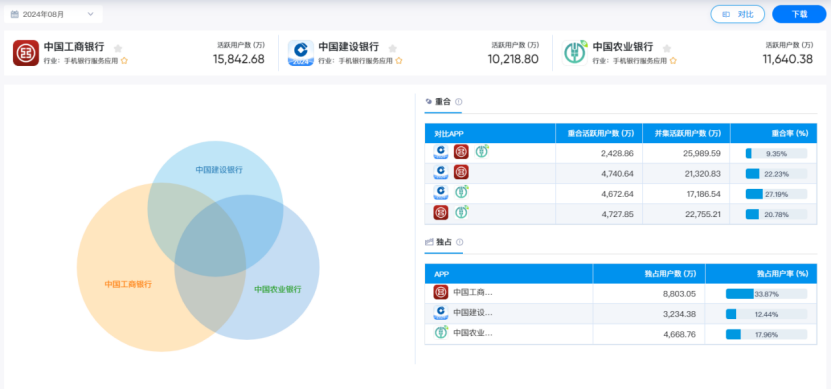Select the 重合 tab
This screenshot has height=390, width=831.
(443, 102)
